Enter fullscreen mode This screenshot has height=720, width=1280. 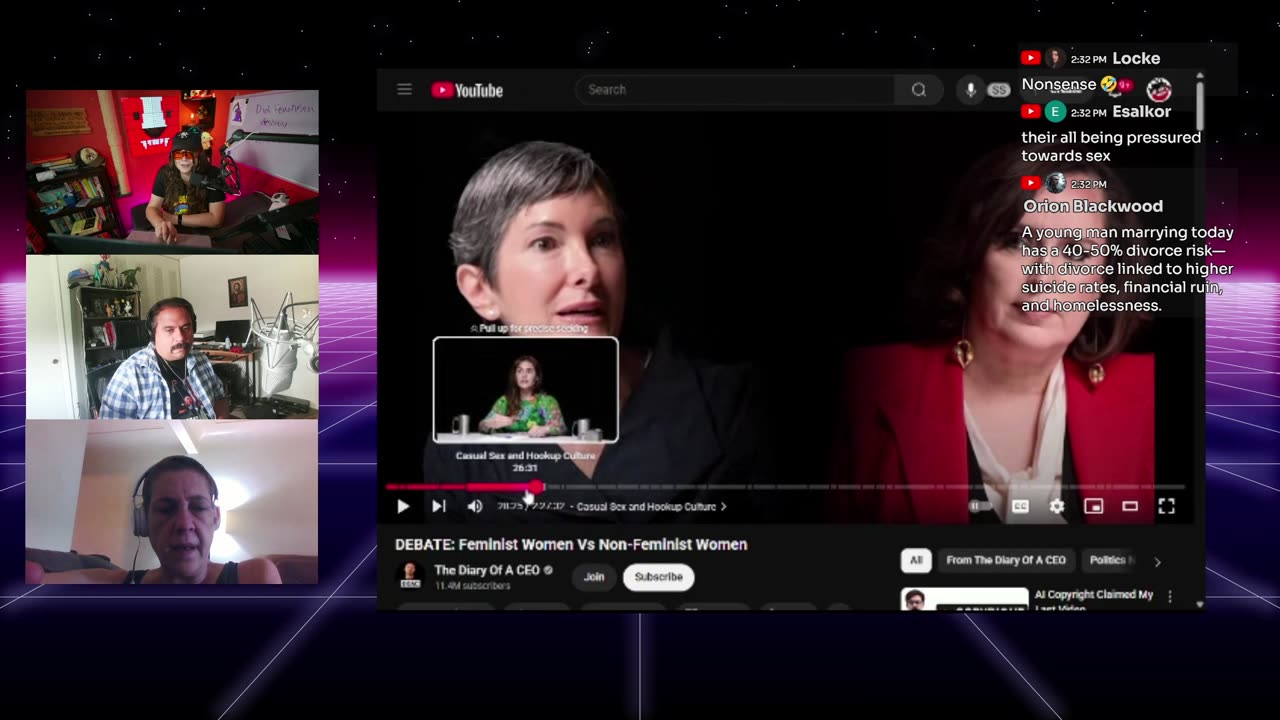point(1166,506)
